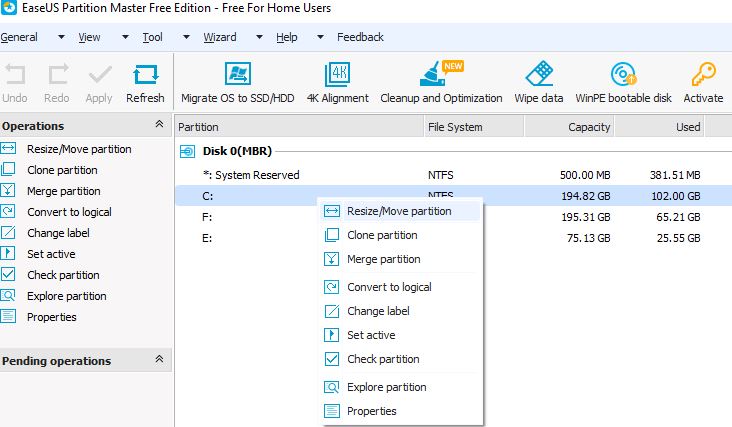
Task: Choose Merge partition in context menu
Action: click(x=400, y=259)
